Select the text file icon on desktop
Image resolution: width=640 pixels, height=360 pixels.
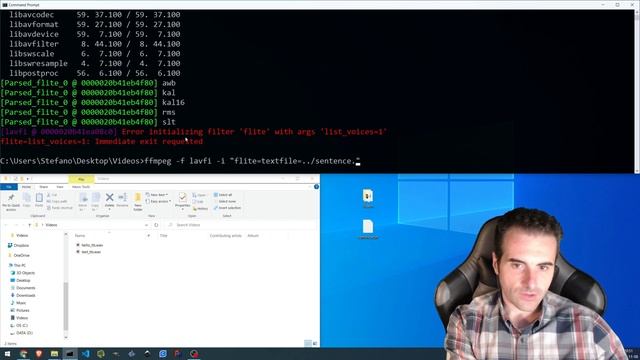click(368, 229)
